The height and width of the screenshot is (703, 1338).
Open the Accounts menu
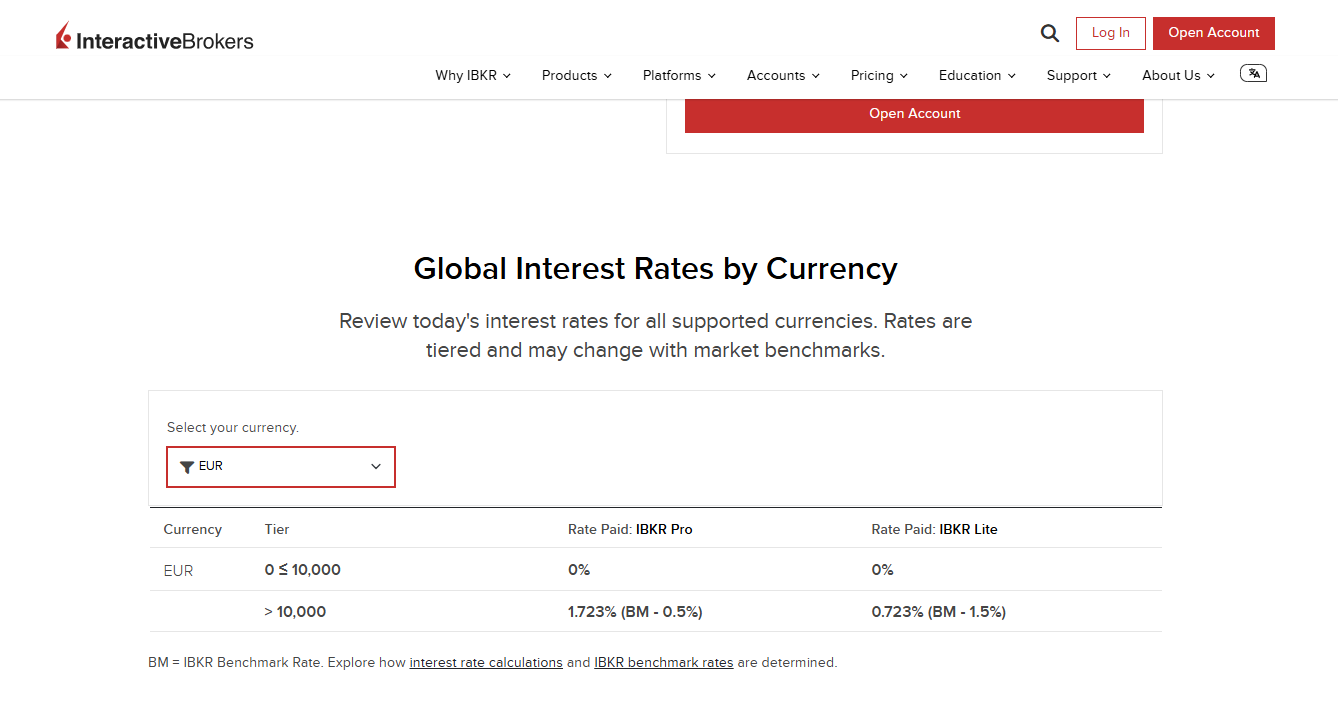pos(783,75)
